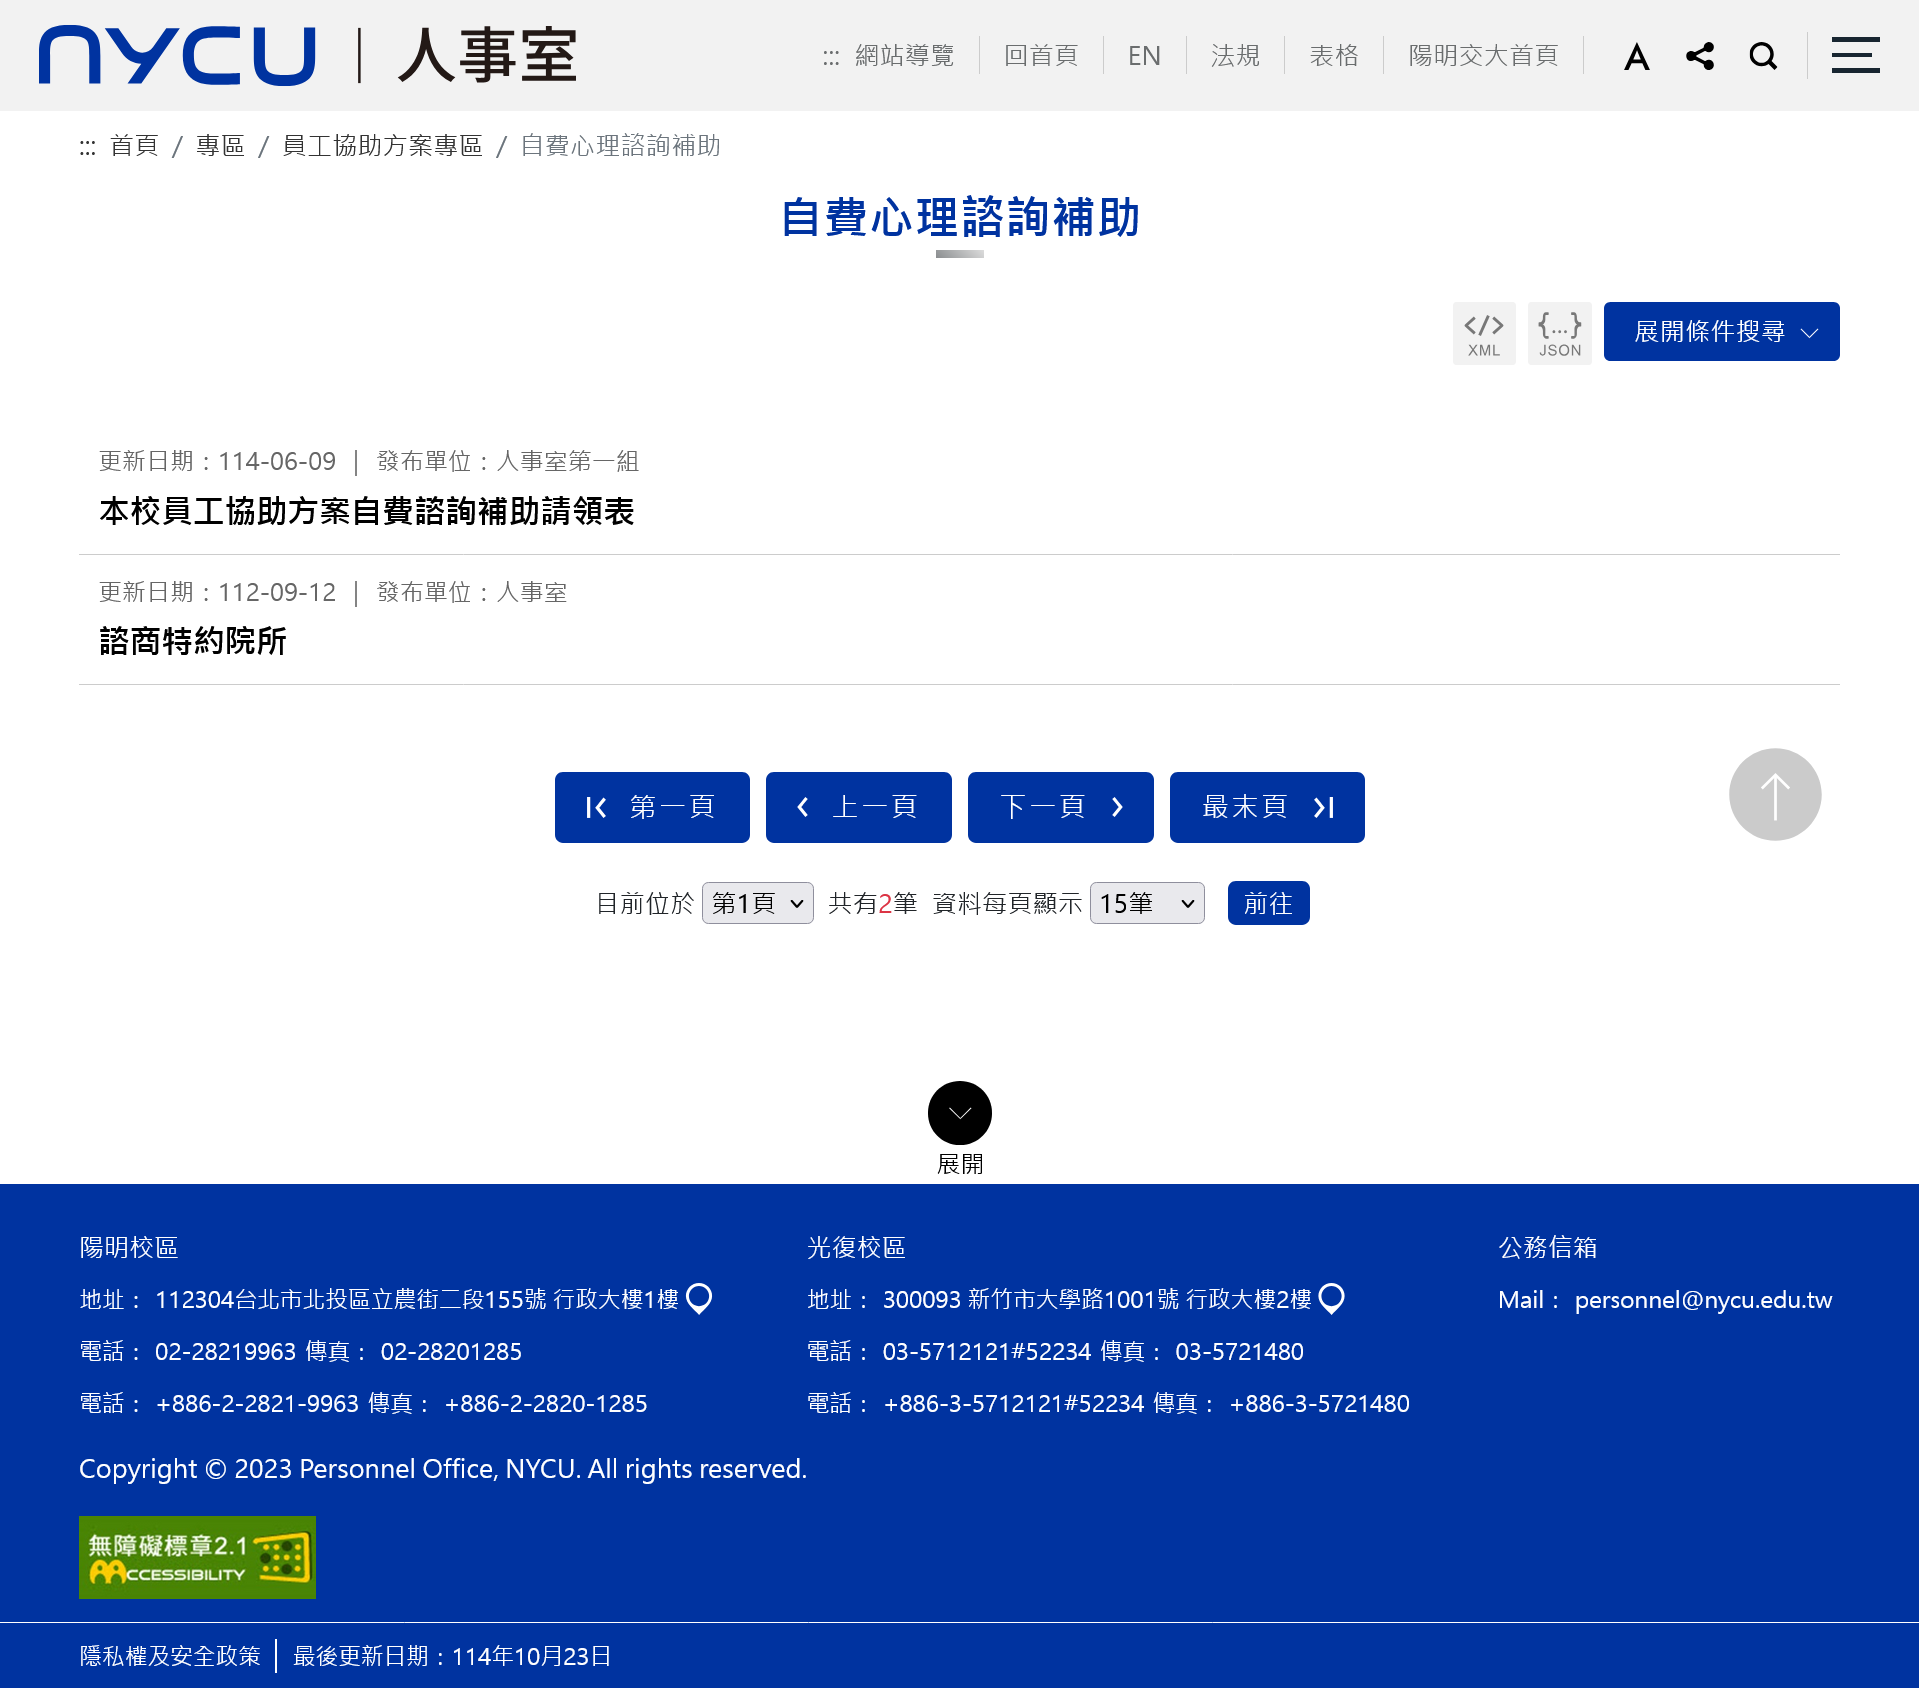Expand the footer with 展開 button
This screenshot has width=1920, height=1689.
(959, 1113)
